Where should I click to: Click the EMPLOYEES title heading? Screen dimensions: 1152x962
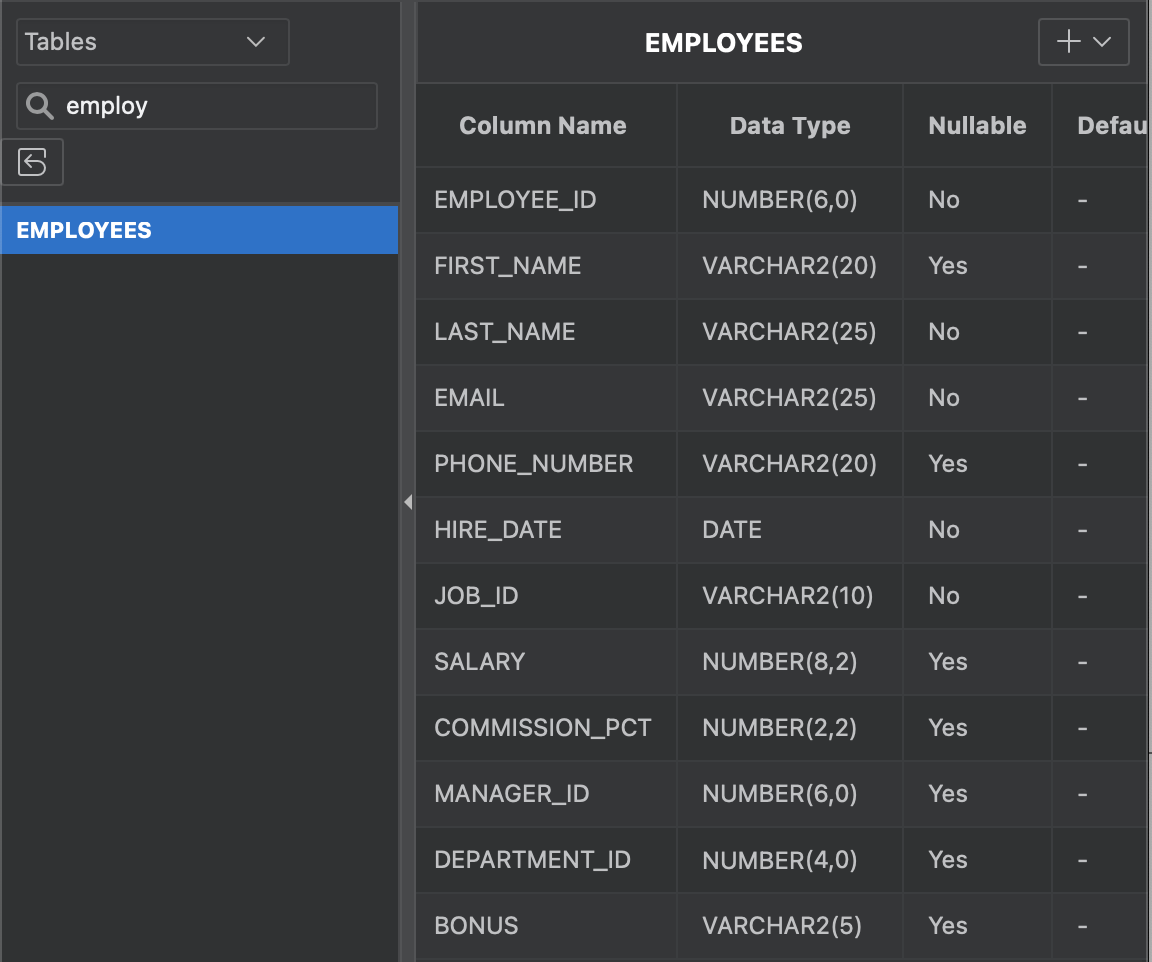pos(724,43)
